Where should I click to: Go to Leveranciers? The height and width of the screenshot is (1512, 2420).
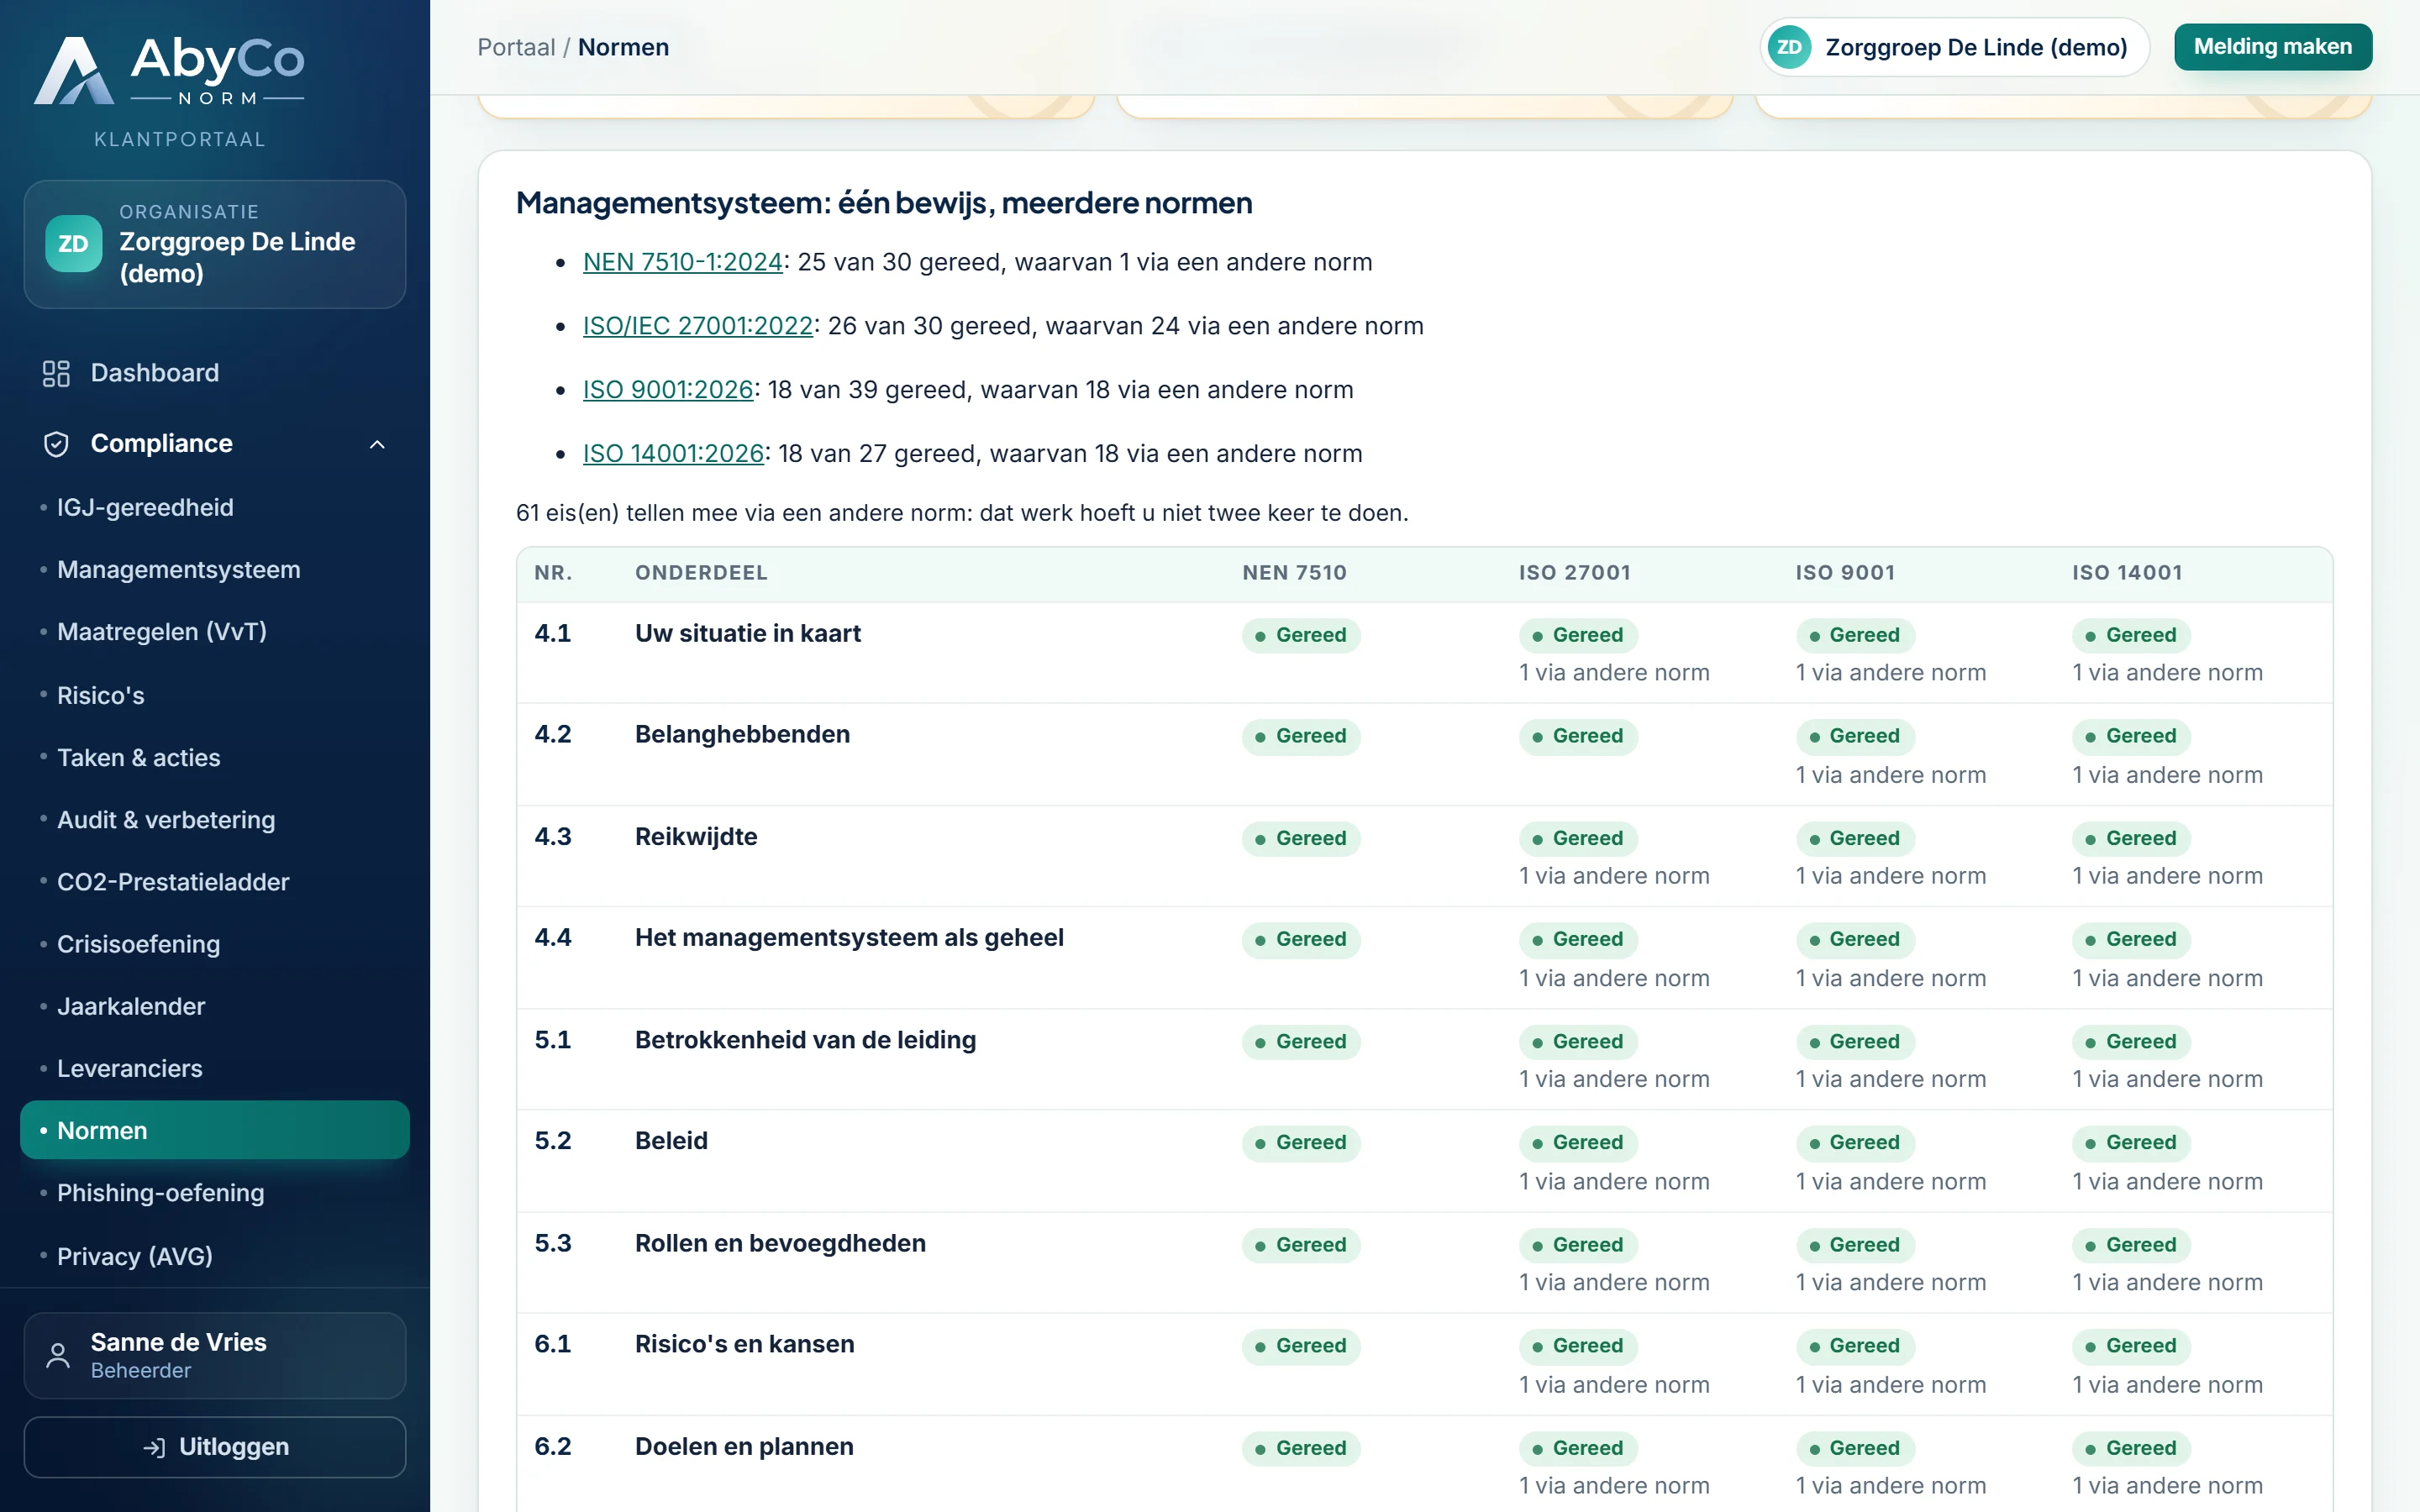click(214, 1068)
